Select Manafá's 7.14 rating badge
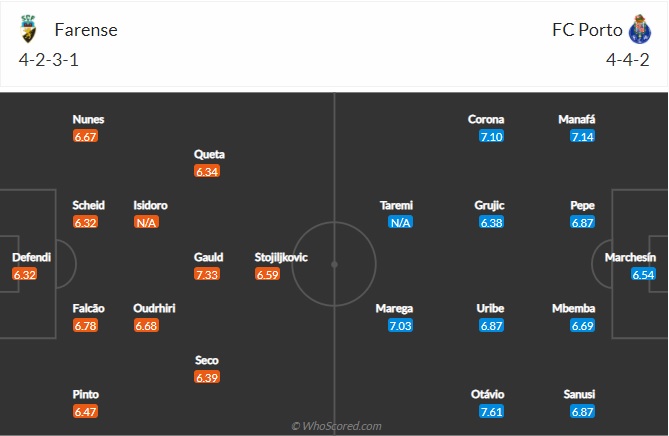Image resolution: width=669 pixels, height=436 pixels. [582, 137]
